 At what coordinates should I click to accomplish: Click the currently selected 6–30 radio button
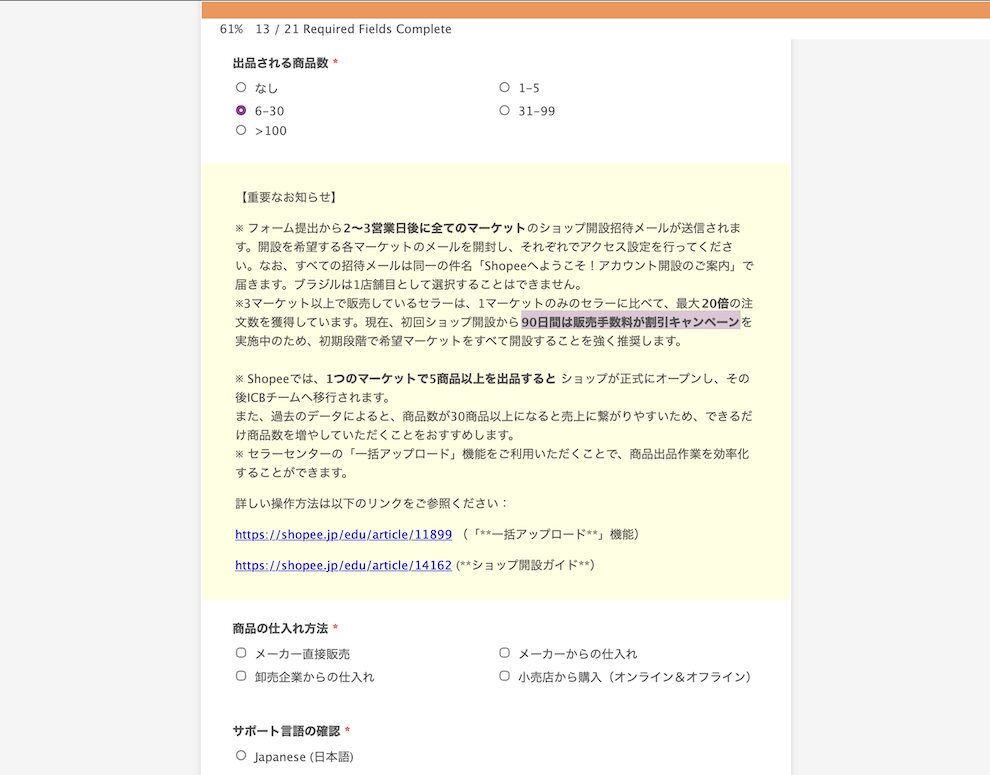pyautogui.click(x=240, y=110)
